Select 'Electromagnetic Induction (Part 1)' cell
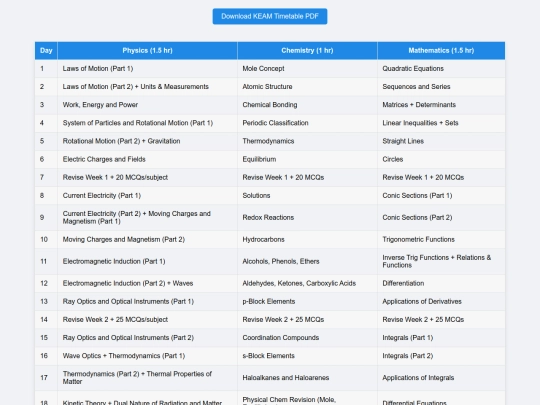Image resolution: width=540 pixels, height=405 pixels. [147, 261]
